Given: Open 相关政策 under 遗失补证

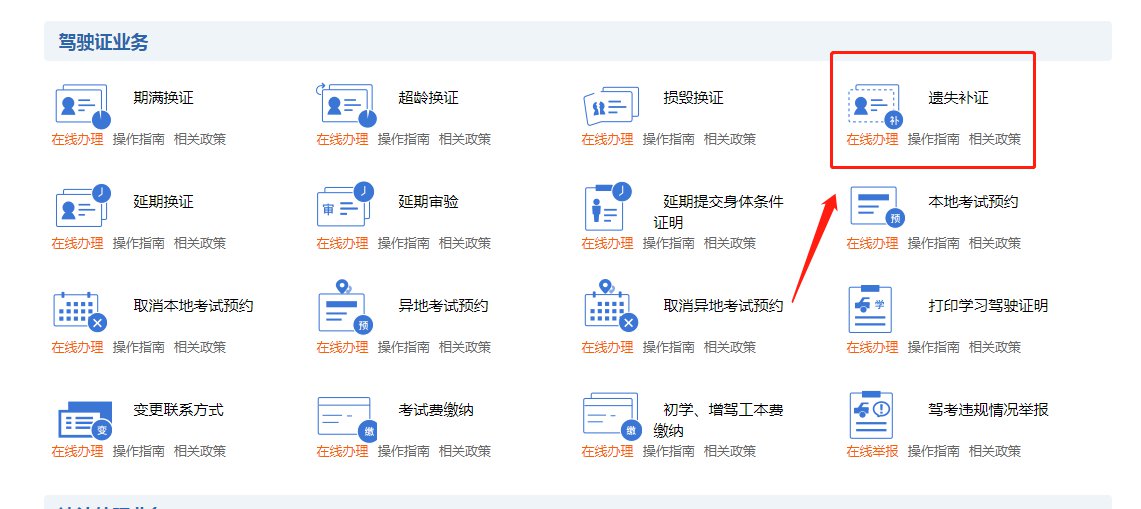Looking at the screenshot, I should point(995,139).
